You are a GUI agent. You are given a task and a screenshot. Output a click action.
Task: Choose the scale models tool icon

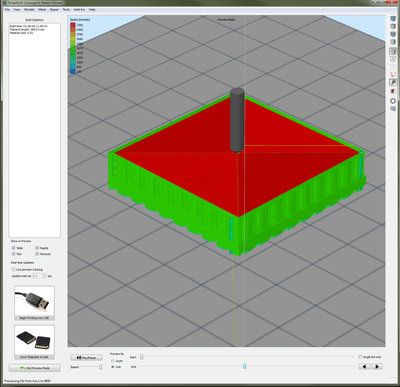click(x=393, y=67)
